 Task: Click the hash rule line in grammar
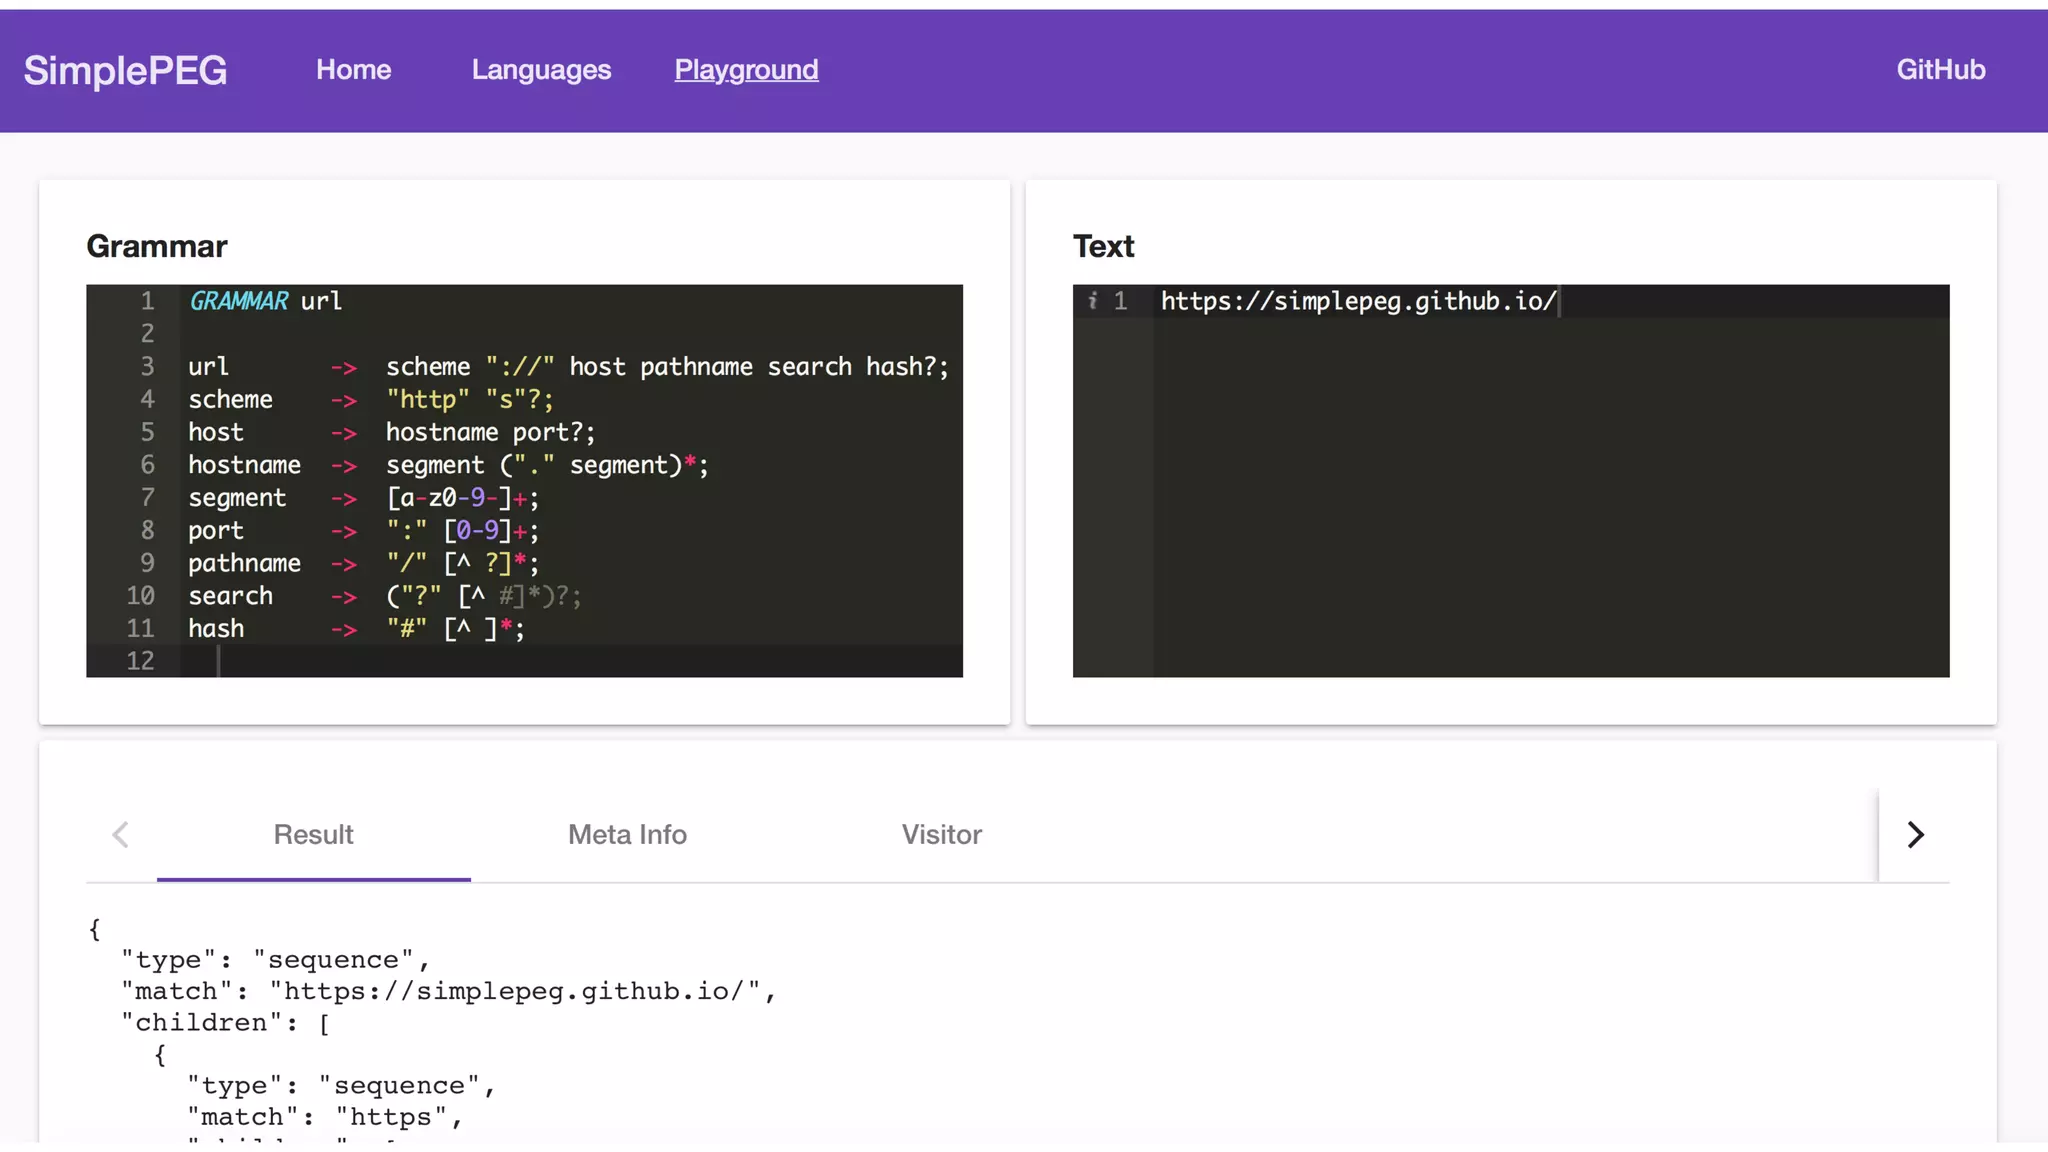point(216,629)
